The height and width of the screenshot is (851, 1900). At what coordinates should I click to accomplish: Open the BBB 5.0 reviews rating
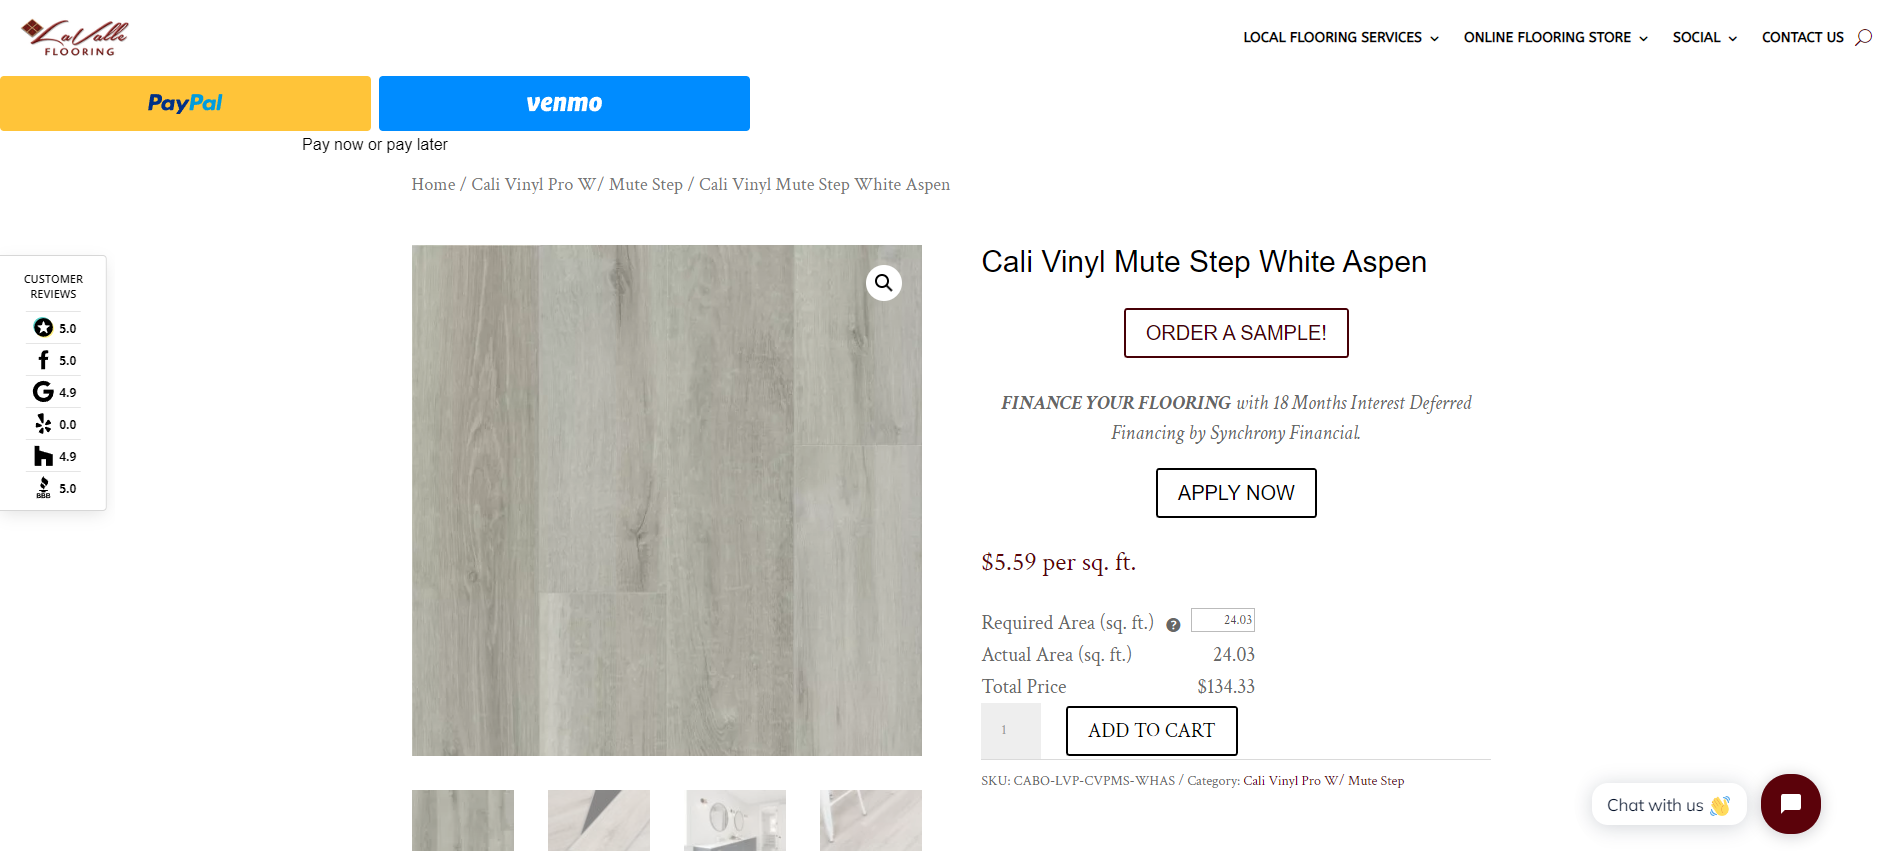(x=54, y=488)
